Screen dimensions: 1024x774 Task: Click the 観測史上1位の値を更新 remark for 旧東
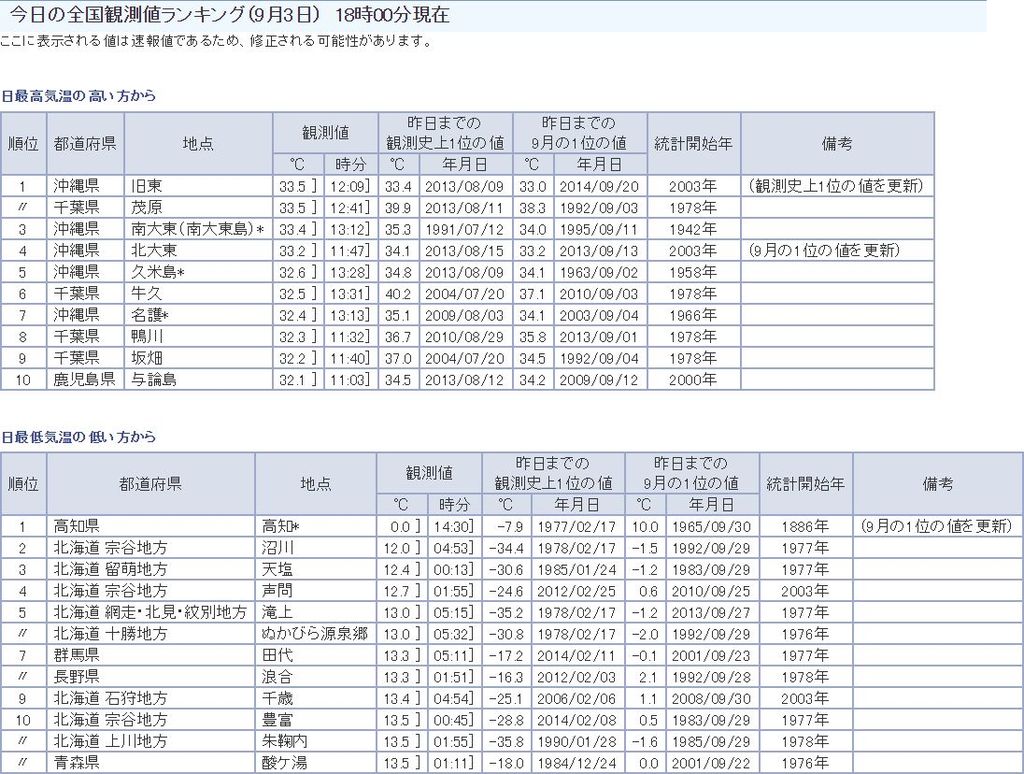click(x=835, y=186)
